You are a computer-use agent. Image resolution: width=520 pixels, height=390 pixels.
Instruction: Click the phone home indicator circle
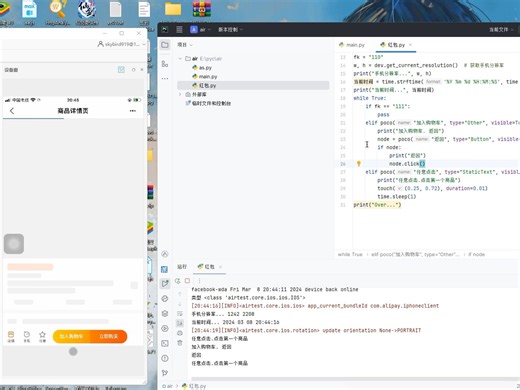(73, 351)
